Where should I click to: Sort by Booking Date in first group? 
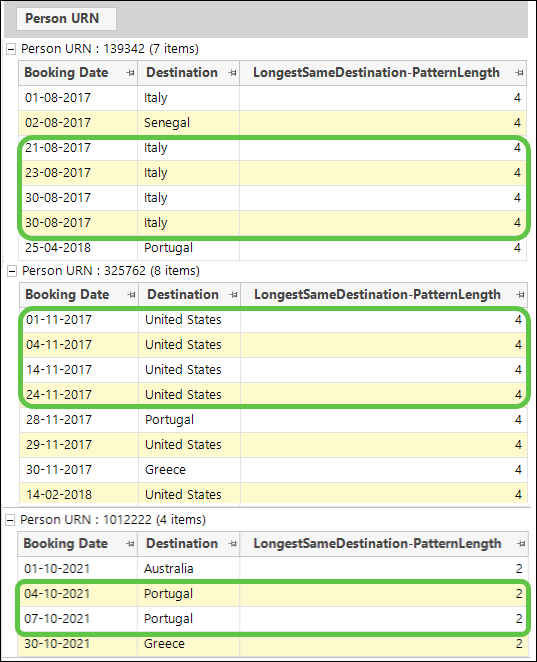tap(66, 73)
